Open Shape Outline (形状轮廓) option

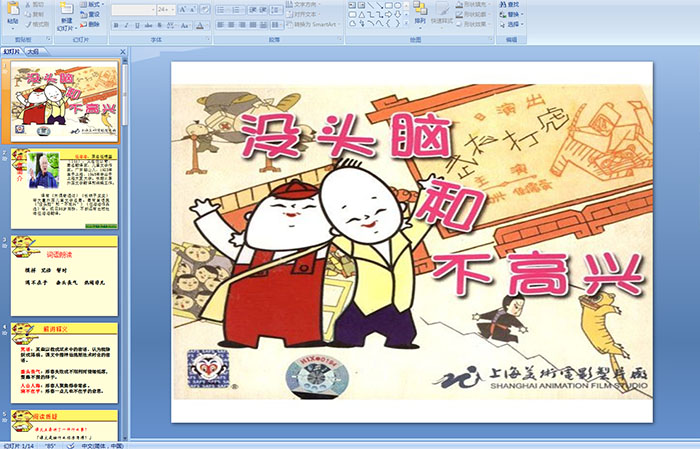474,14
